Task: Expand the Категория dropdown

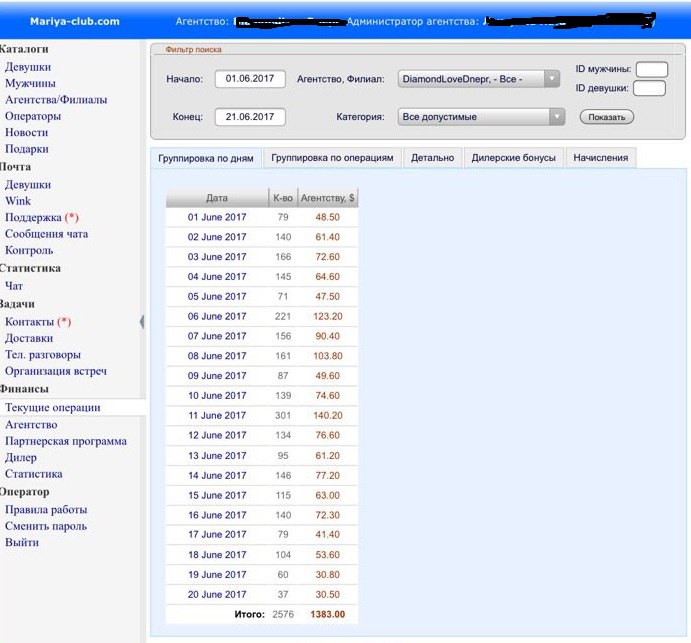Action: point(481,117)
